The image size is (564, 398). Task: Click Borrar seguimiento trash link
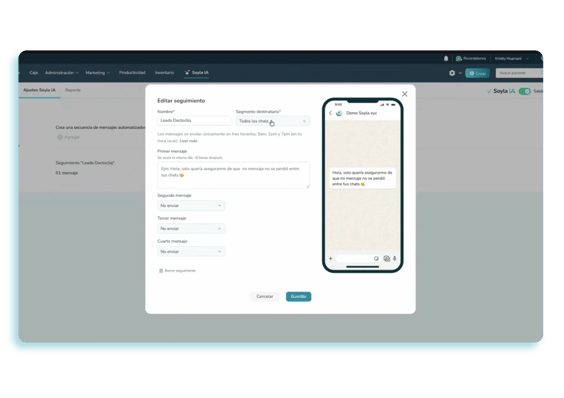click(x=177, y=271)
